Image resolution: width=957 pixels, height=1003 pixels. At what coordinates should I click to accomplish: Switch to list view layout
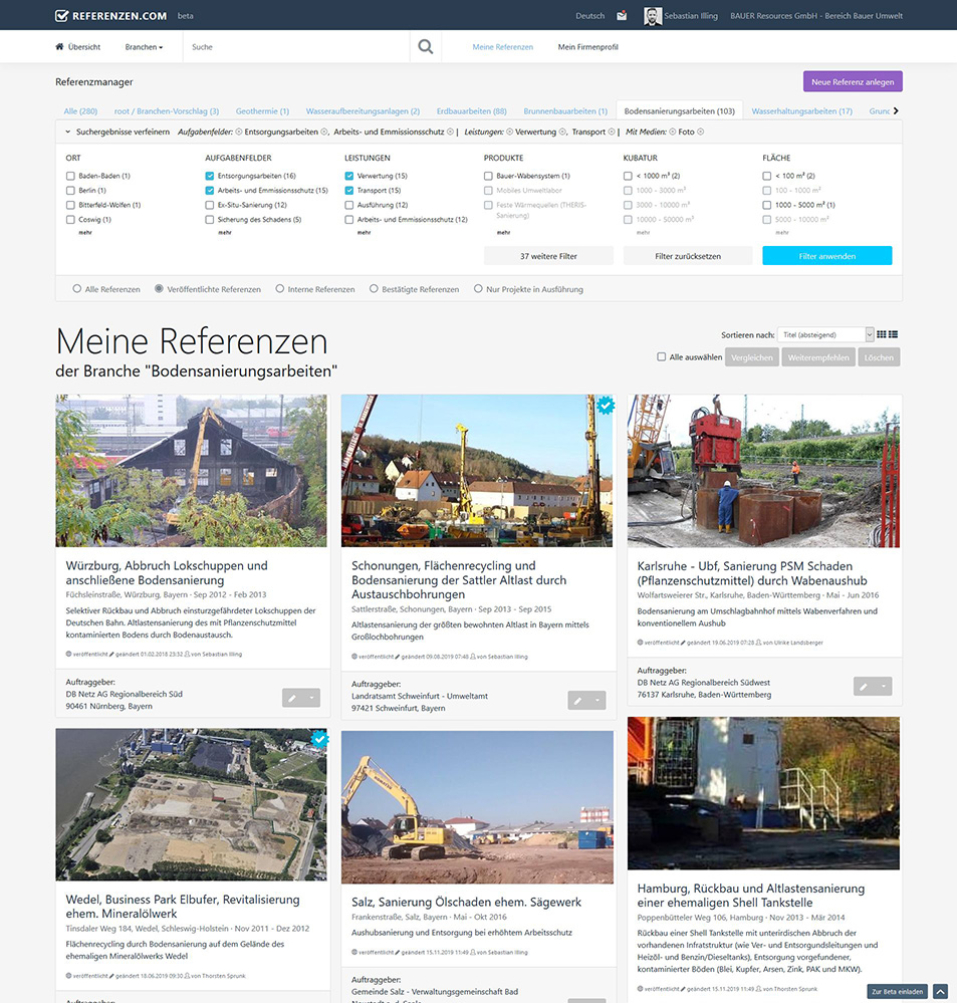click(893, 334)
